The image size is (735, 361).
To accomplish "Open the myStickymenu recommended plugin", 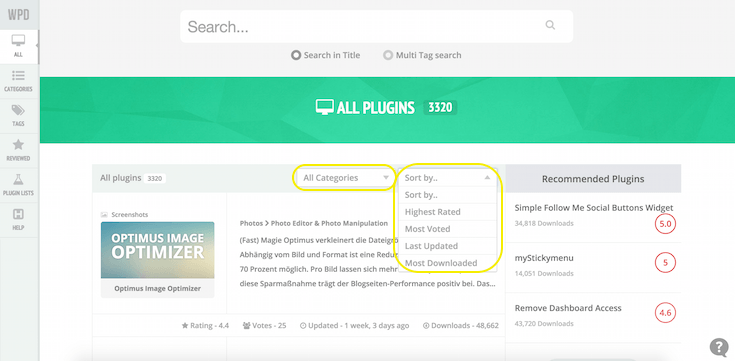I will click(544, 258).
